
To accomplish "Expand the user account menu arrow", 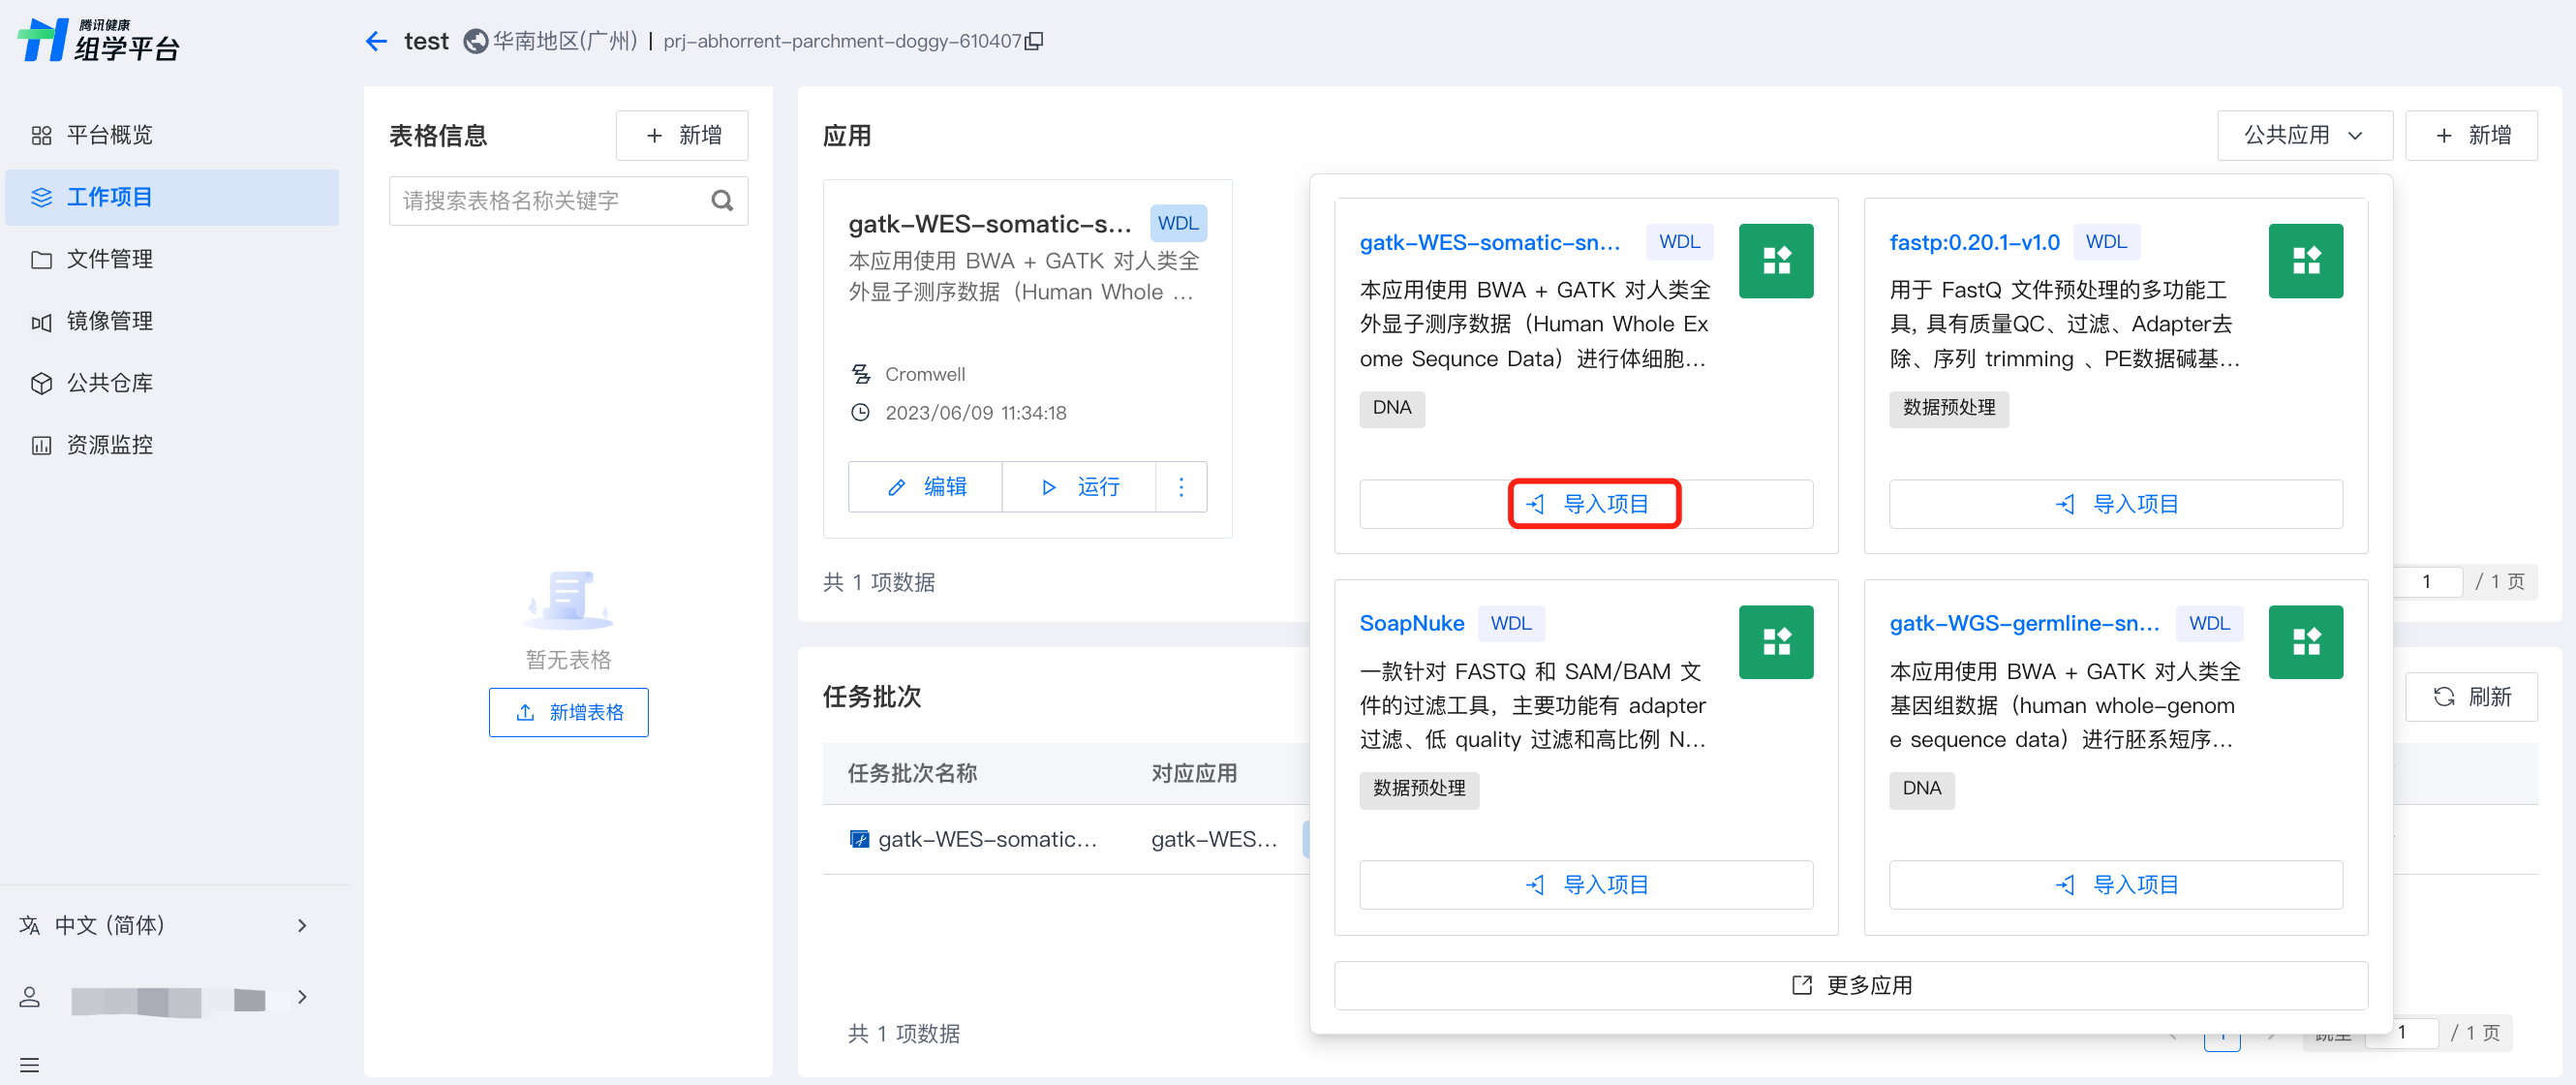I will (x=302, y=997).
